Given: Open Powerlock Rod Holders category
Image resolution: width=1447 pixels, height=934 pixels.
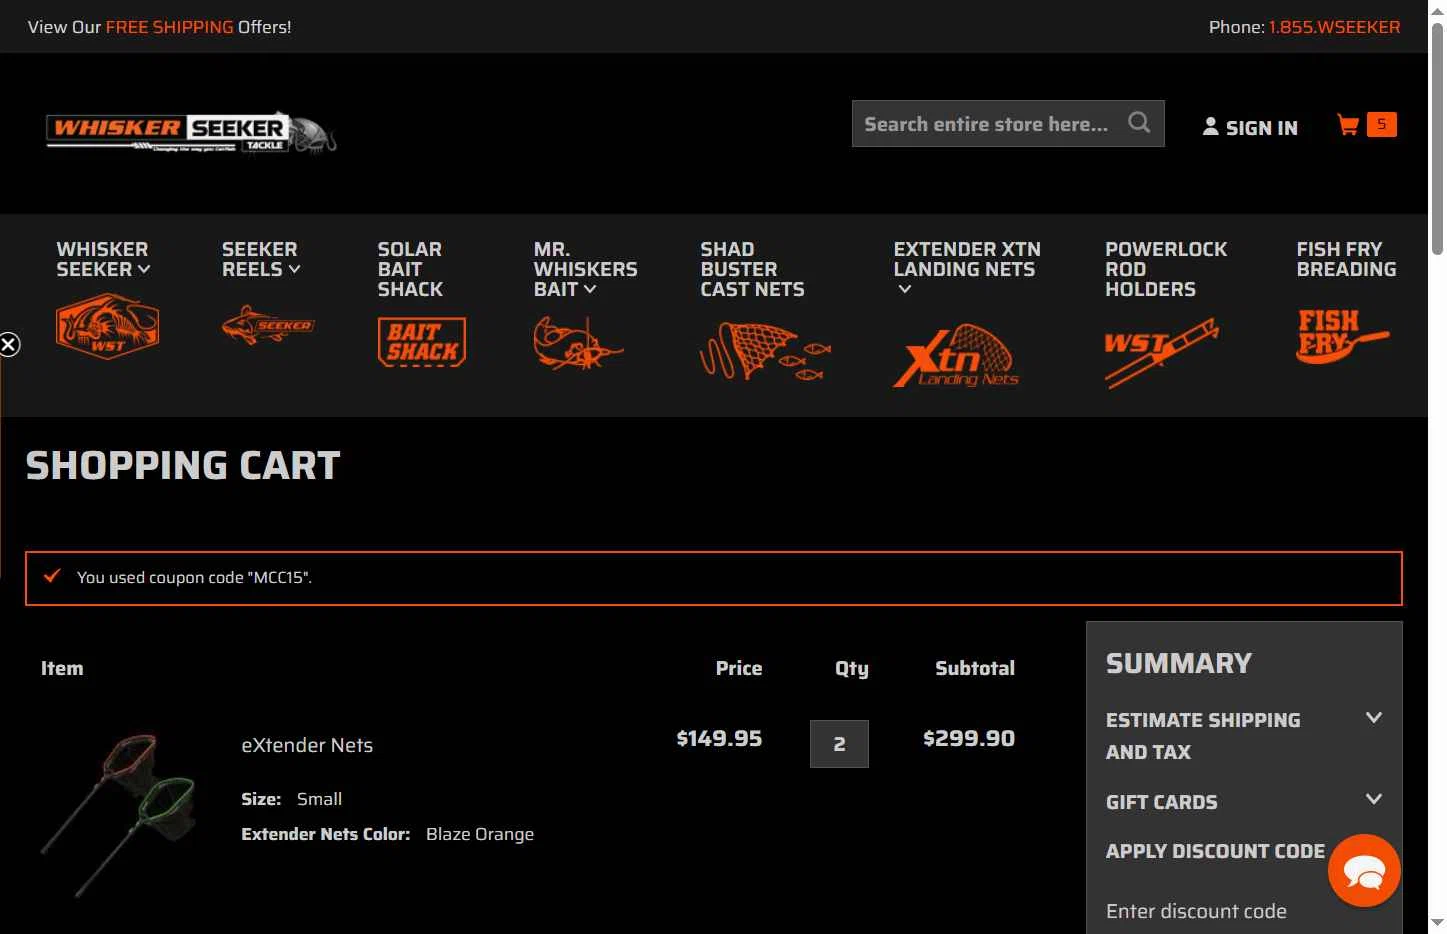Looking at the screenshot, I should point(1166,269).
